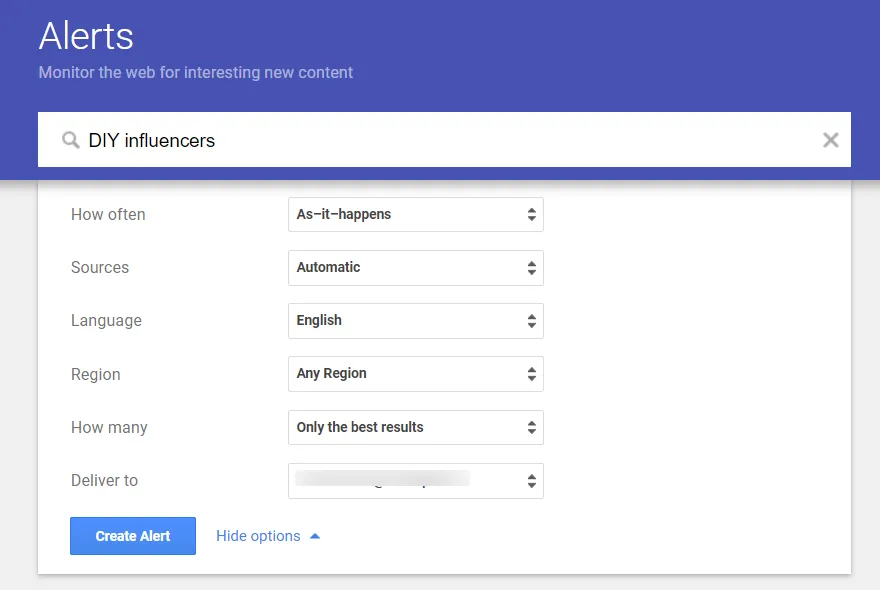Click the 'Hide options' link

click(x=258, y=536)
